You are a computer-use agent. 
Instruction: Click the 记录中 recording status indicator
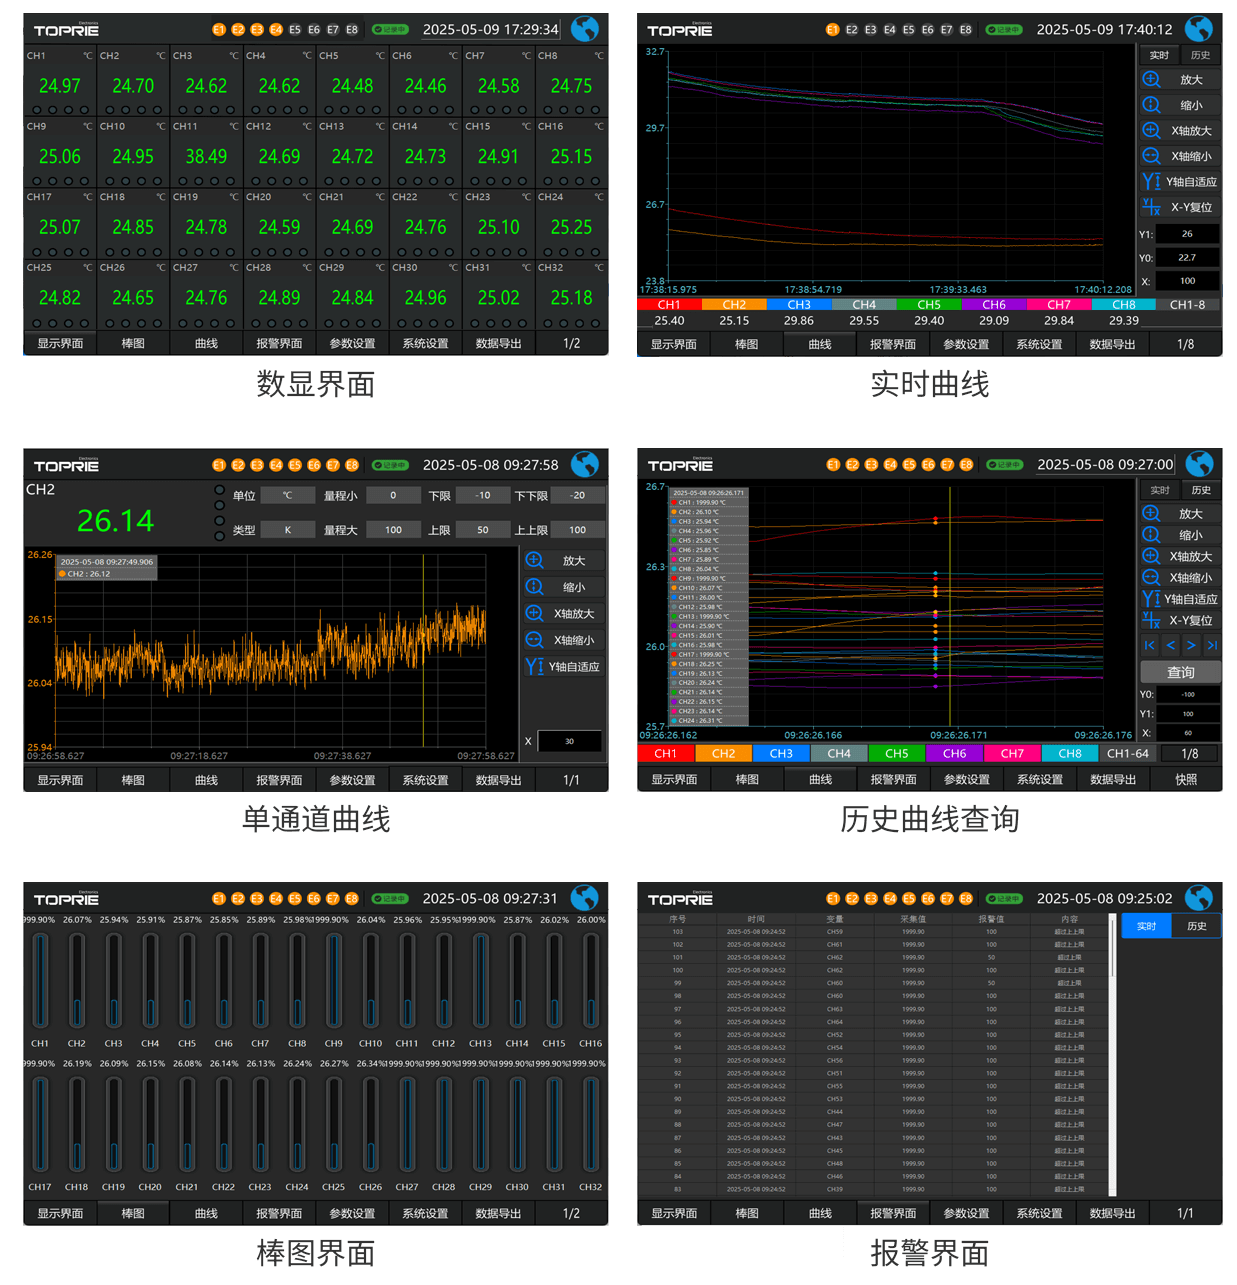click(390, 30)
